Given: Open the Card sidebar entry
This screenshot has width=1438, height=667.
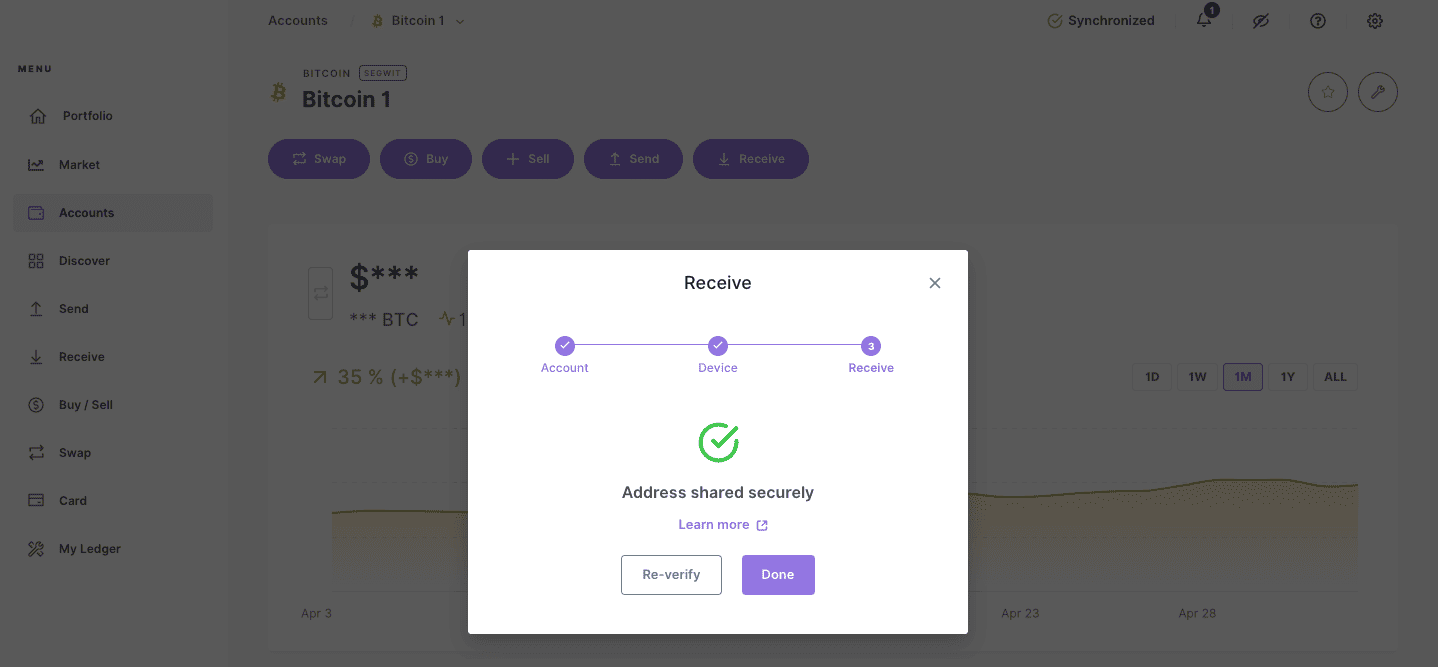Looking at the screenshot, I should [72, 501].
